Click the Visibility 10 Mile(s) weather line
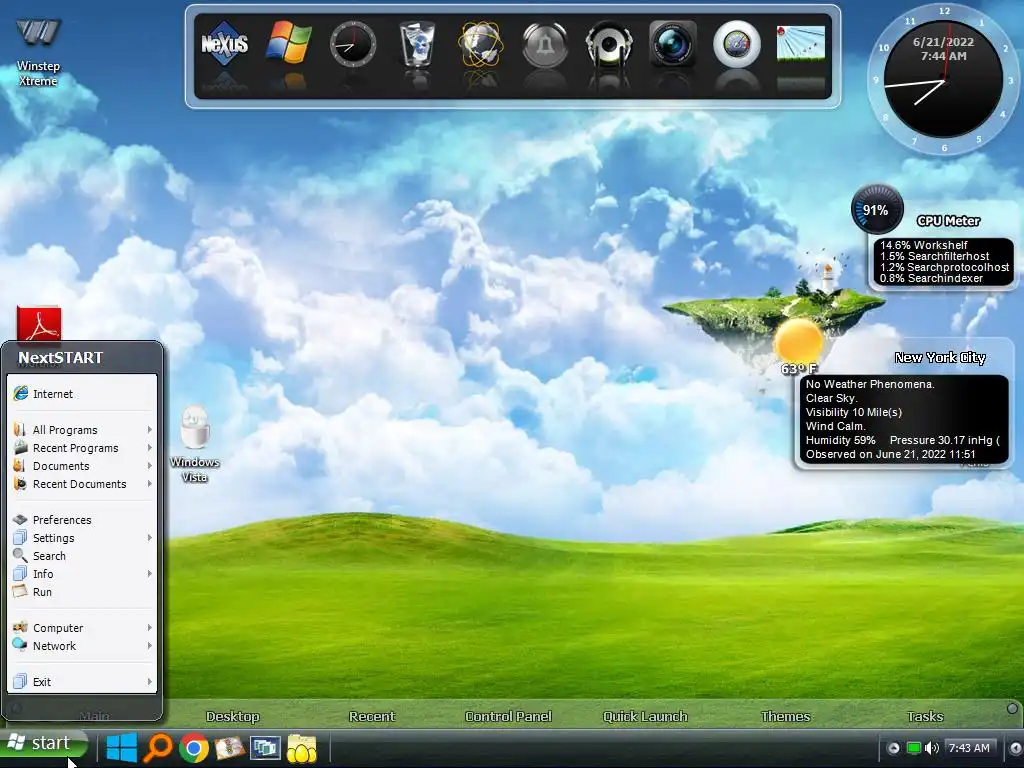Screen dimensions: 1024x768 tap(854, 412)
